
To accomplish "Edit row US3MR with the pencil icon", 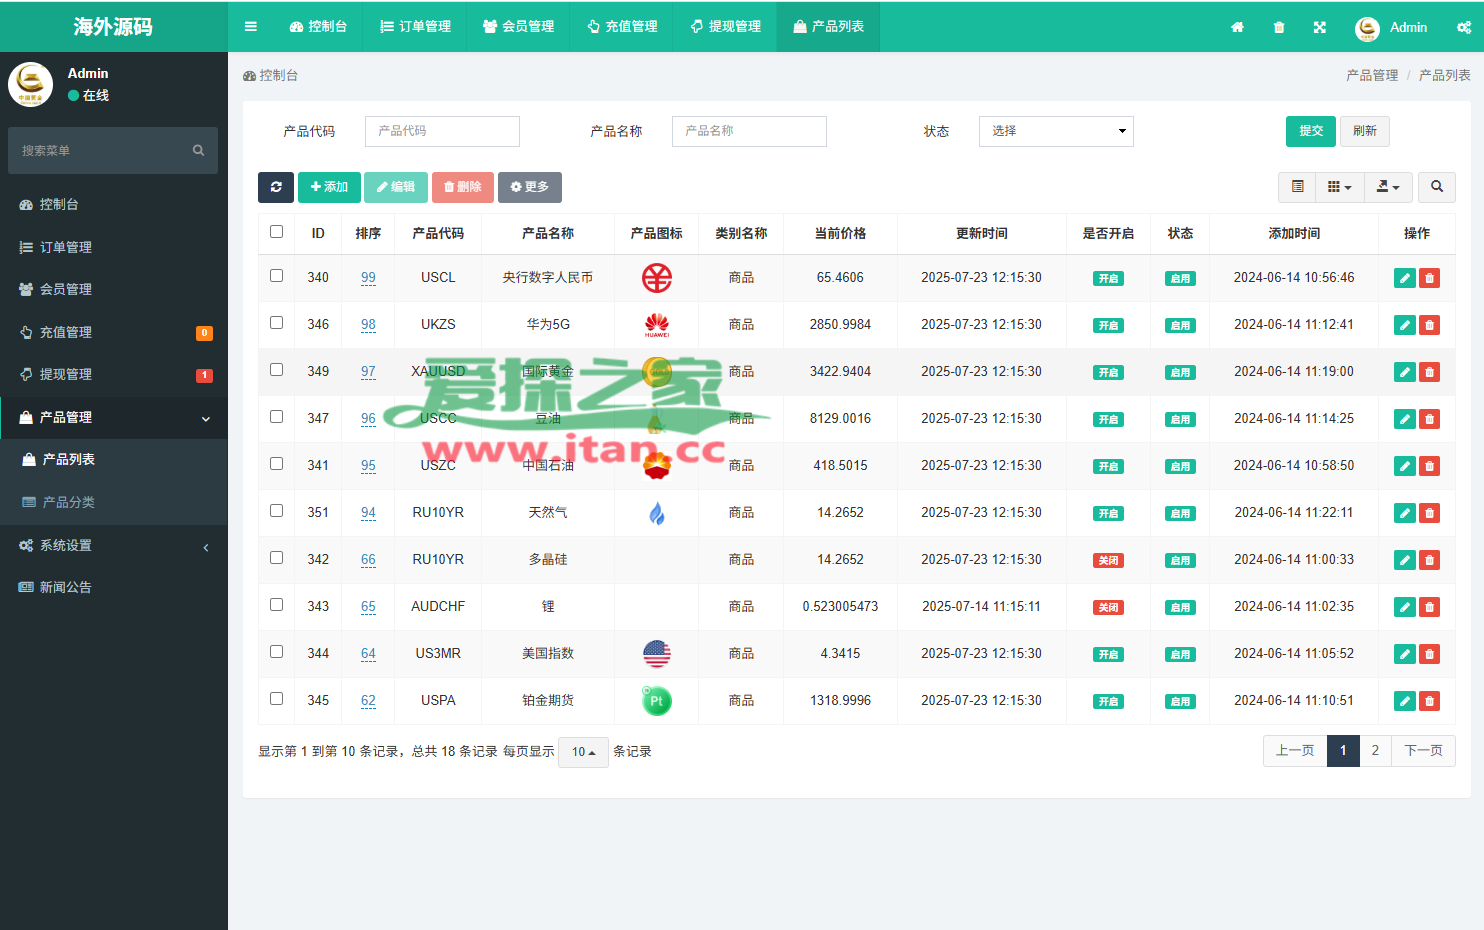I will pyautogui.click(x=1405, y=654).
